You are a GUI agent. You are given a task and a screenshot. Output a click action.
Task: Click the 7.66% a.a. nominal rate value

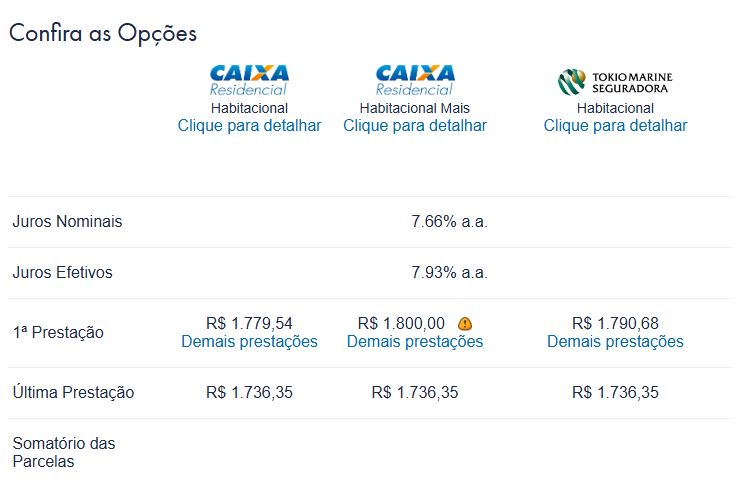[449, 222]
